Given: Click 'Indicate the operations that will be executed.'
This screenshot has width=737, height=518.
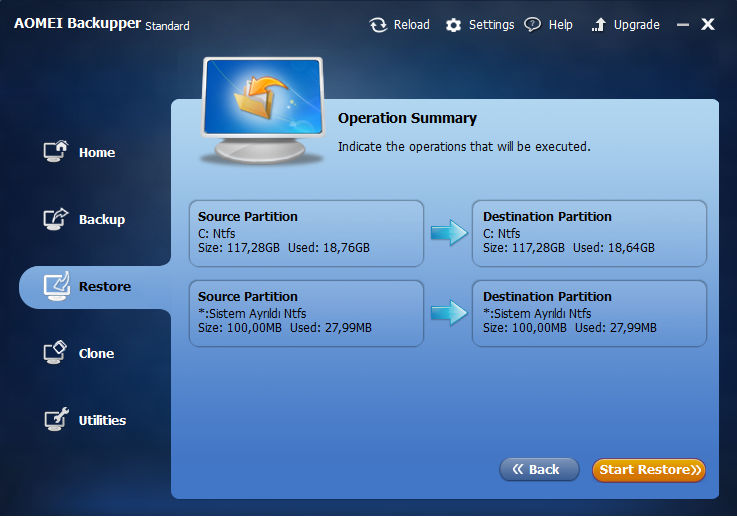Looking at the screenshot, I should coord(464,147).
